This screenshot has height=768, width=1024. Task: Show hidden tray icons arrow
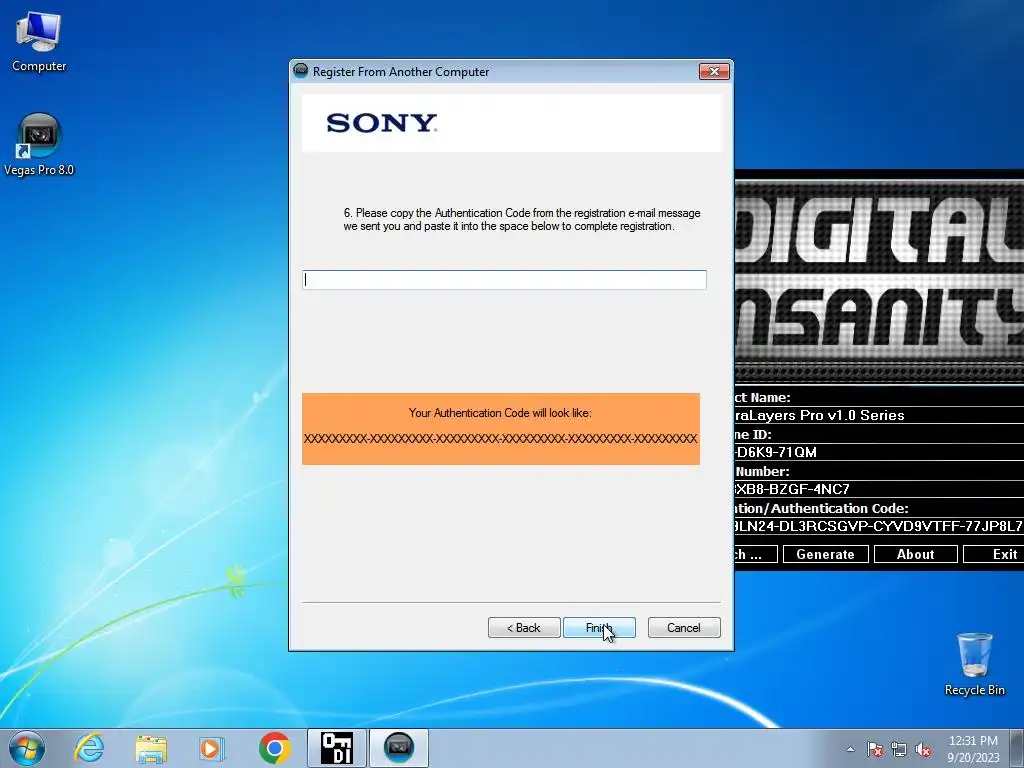click(x=850, y=749)
